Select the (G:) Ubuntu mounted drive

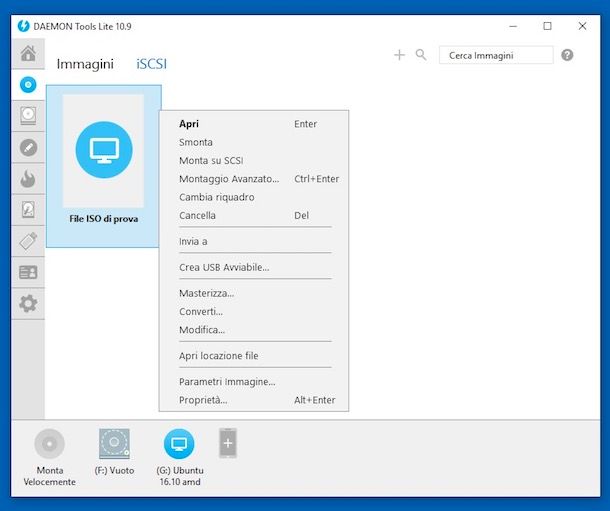pyautogui.click(x=179, y=444)
